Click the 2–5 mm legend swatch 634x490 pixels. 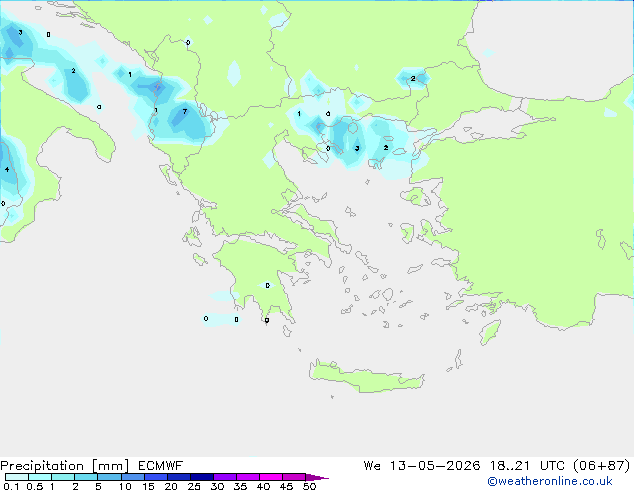[86, 477]
